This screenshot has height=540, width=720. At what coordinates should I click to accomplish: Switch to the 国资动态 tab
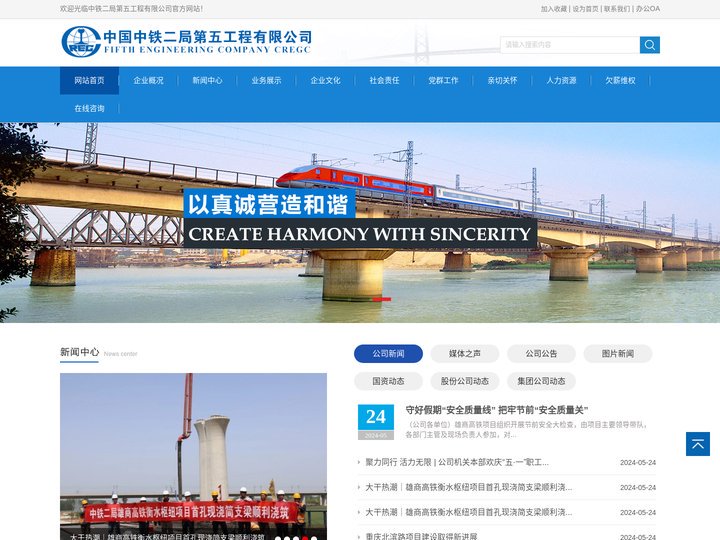point(388,381)
